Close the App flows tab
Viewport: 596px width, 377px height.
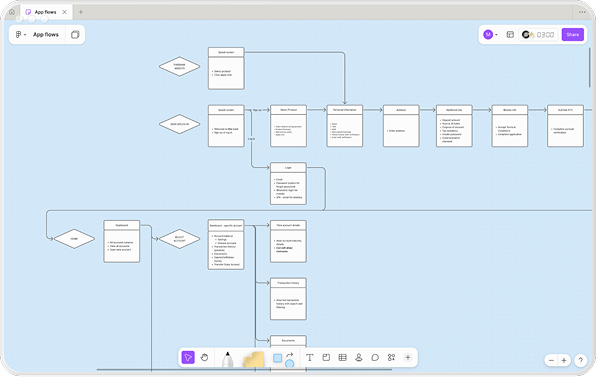coord(65,12)
